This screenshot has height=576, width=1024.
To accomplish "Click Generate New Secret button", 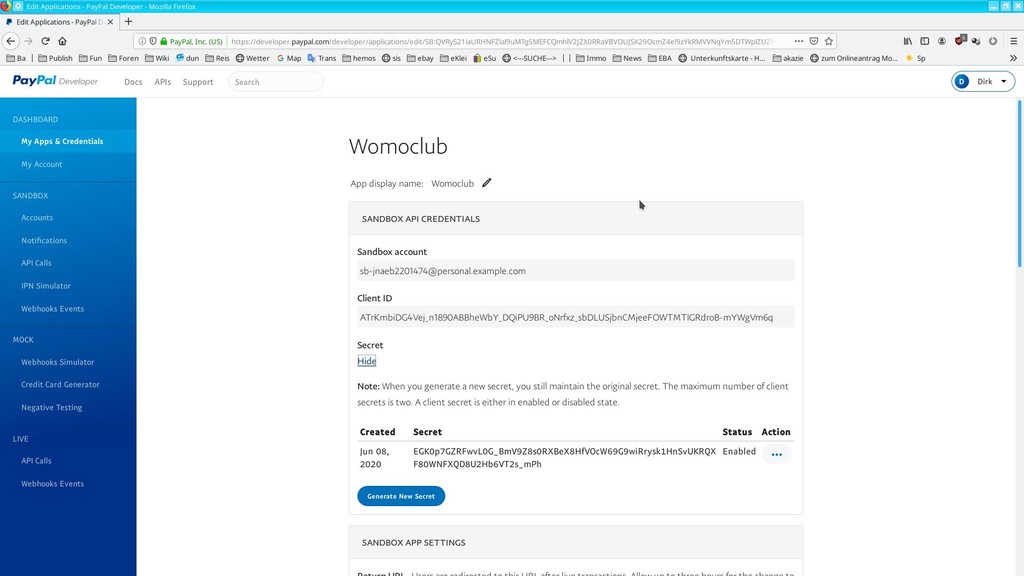I will (401, 496).
